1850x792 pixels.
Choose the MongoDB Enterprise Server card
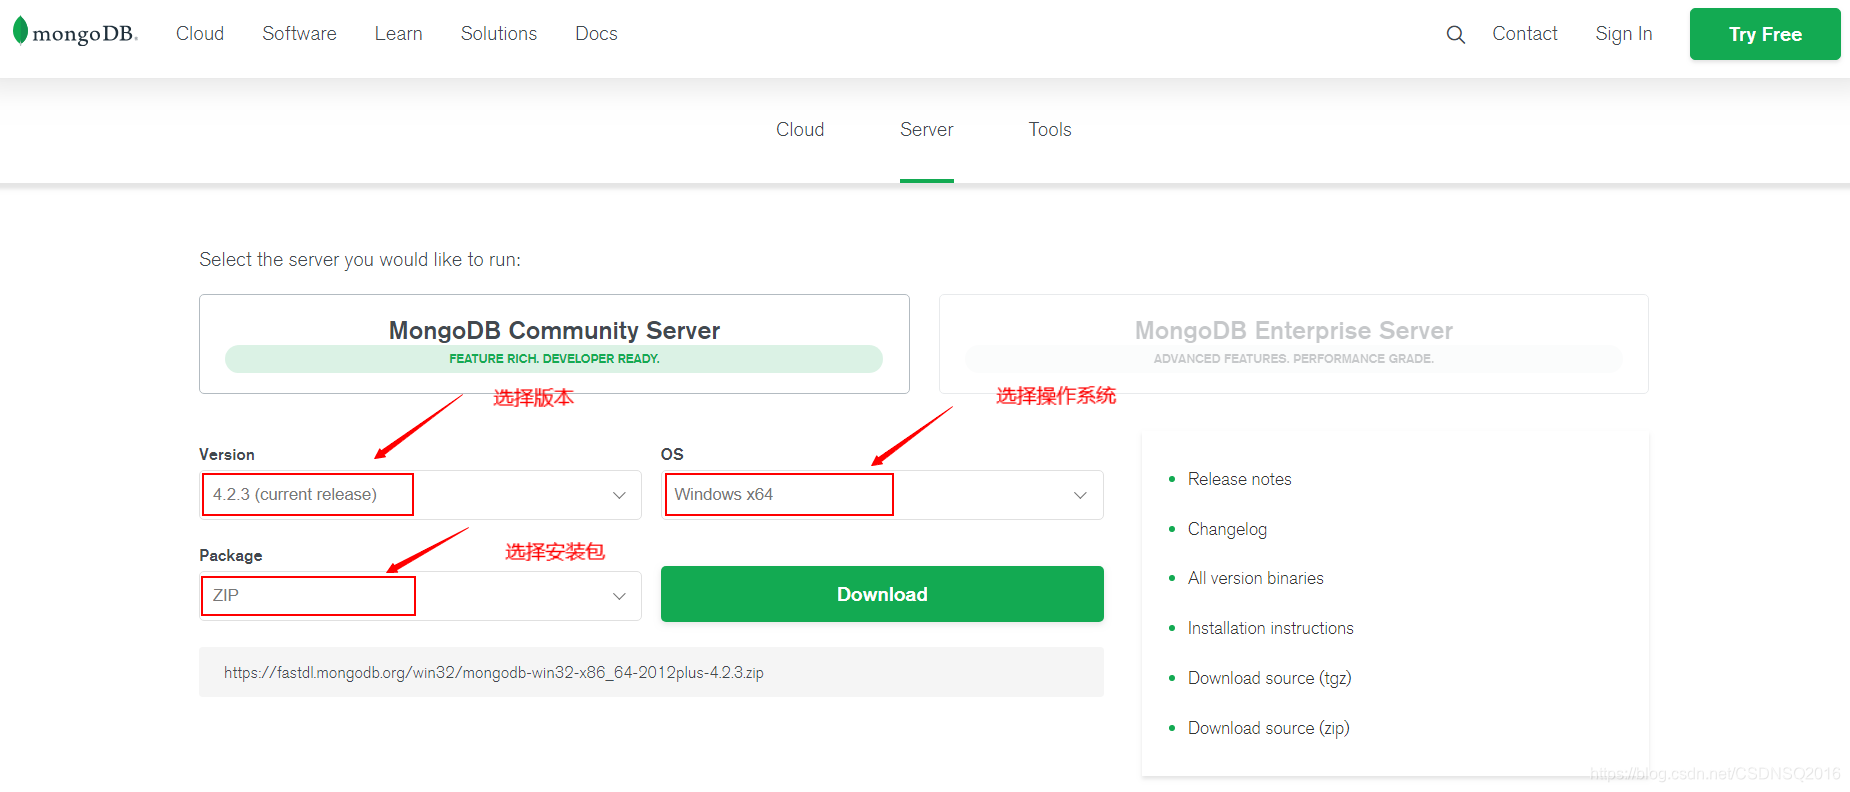pos(1294,344)
